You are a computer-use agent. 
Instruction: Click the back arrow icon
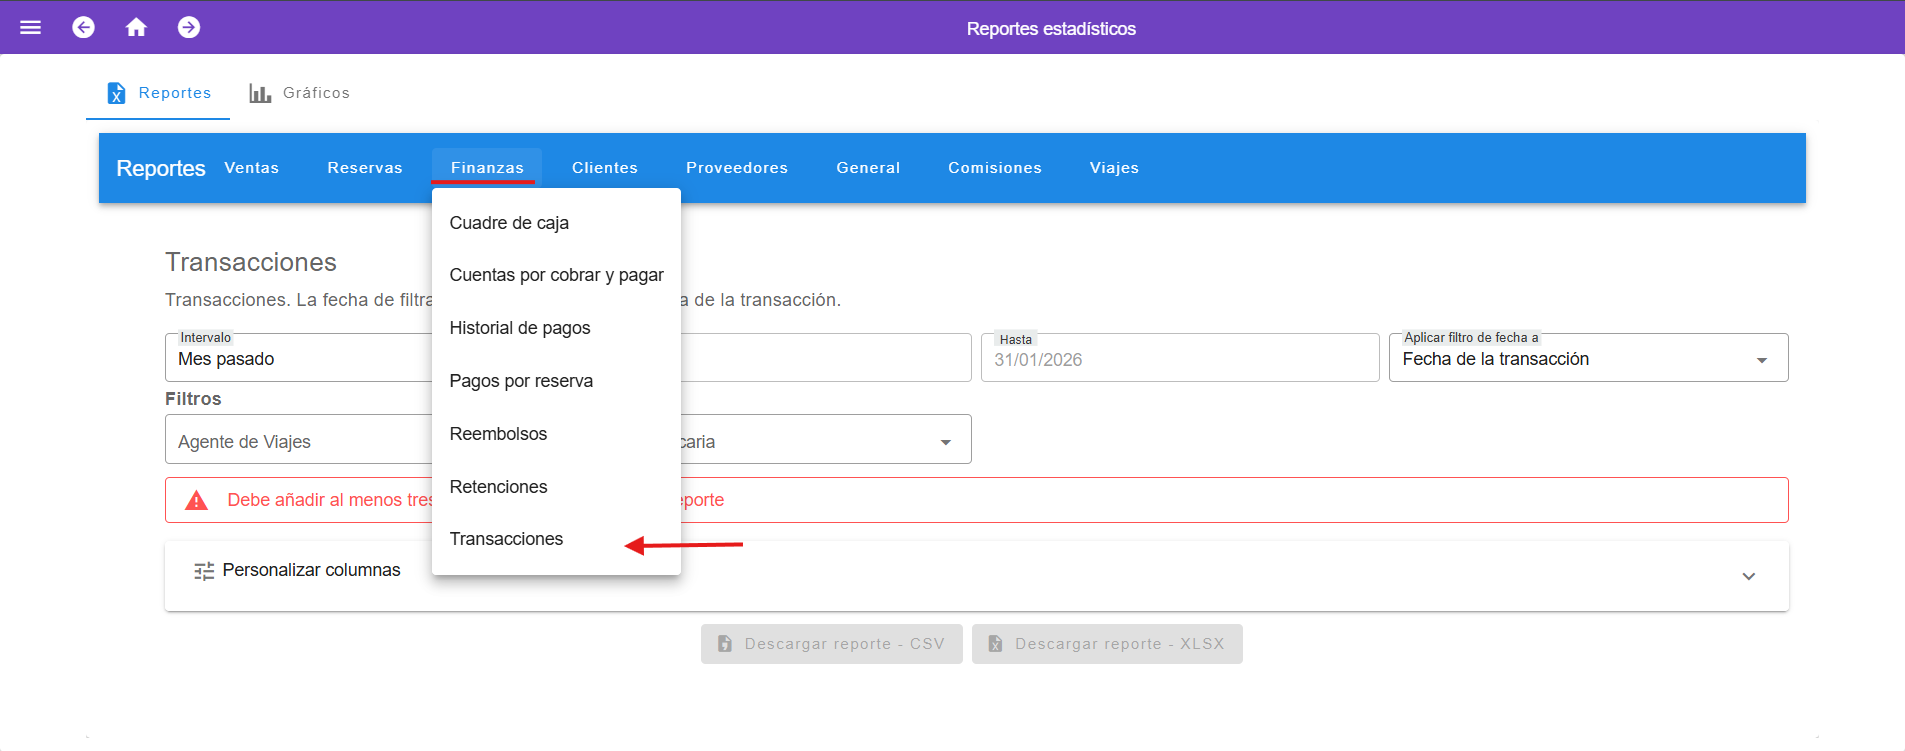tap(84, 27)
